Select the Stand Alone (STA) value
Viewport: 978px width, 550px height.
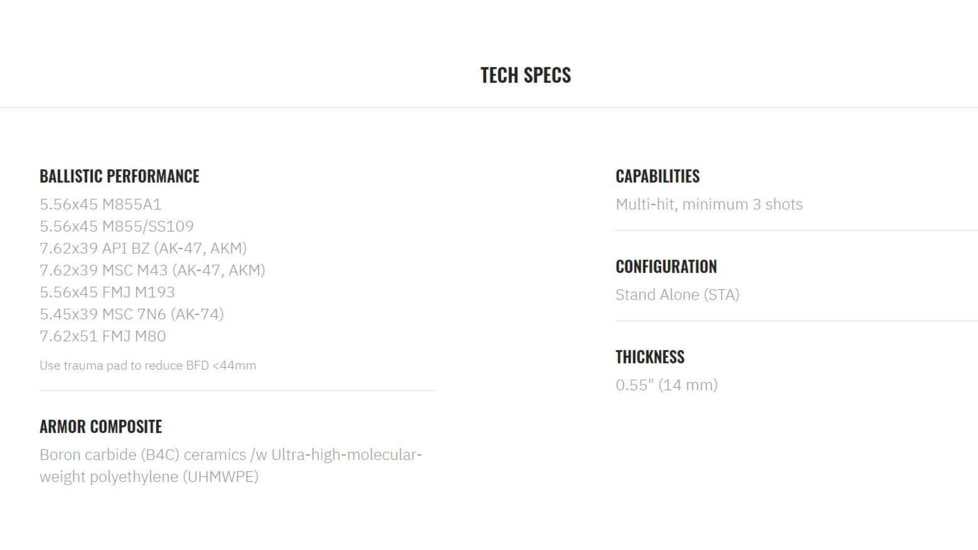677,294
